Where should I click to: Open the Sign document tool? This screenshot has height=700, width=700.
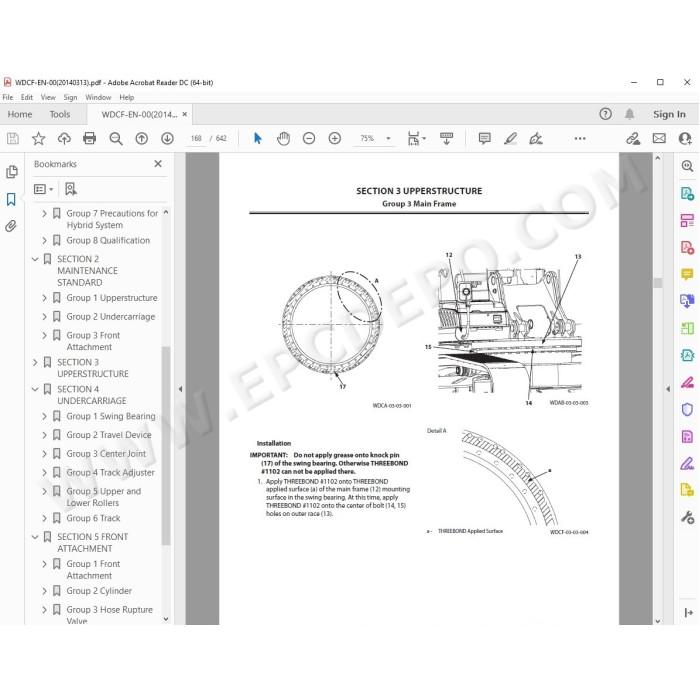click(x=536, y=138)
